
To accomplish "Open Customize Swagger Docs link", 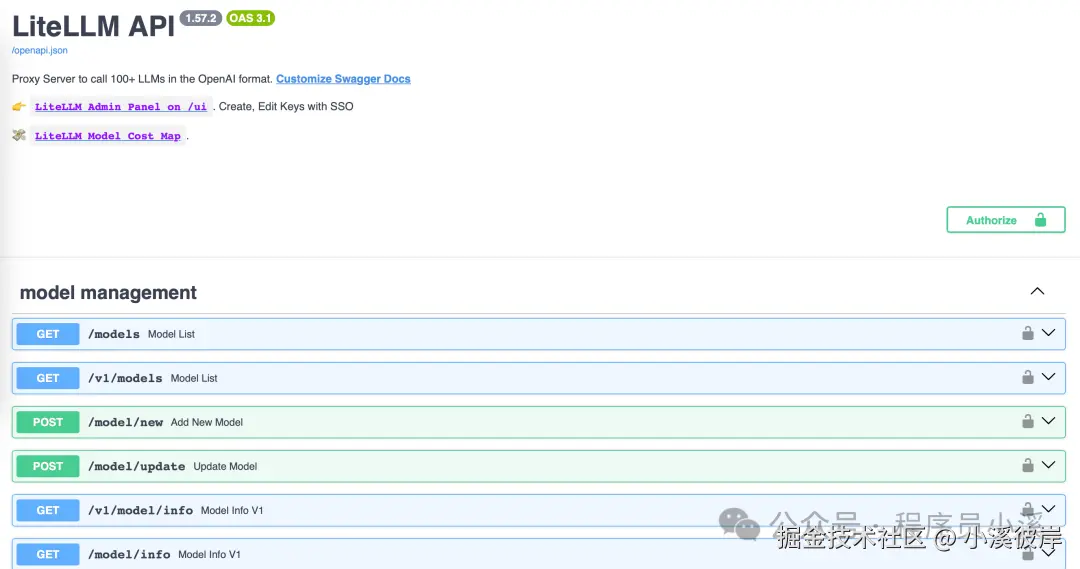I will pos(343,79).
